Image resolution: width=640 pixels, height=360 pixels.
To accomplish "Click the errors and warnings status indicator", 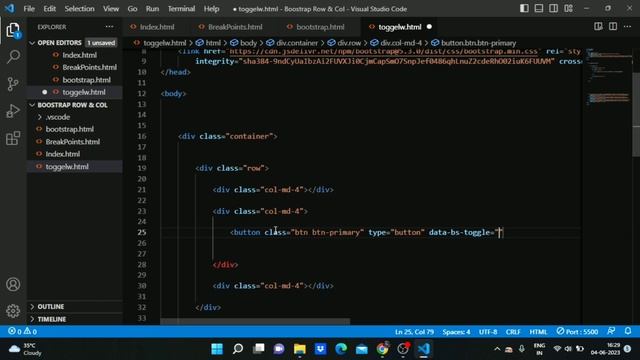I will coord(22,331).
